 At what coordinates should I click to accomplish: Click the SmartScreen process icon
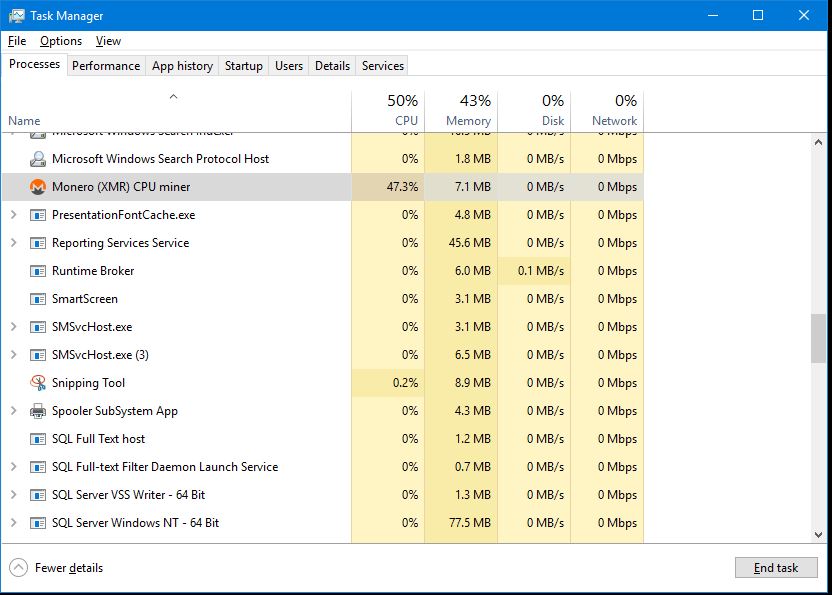(38, 299)
